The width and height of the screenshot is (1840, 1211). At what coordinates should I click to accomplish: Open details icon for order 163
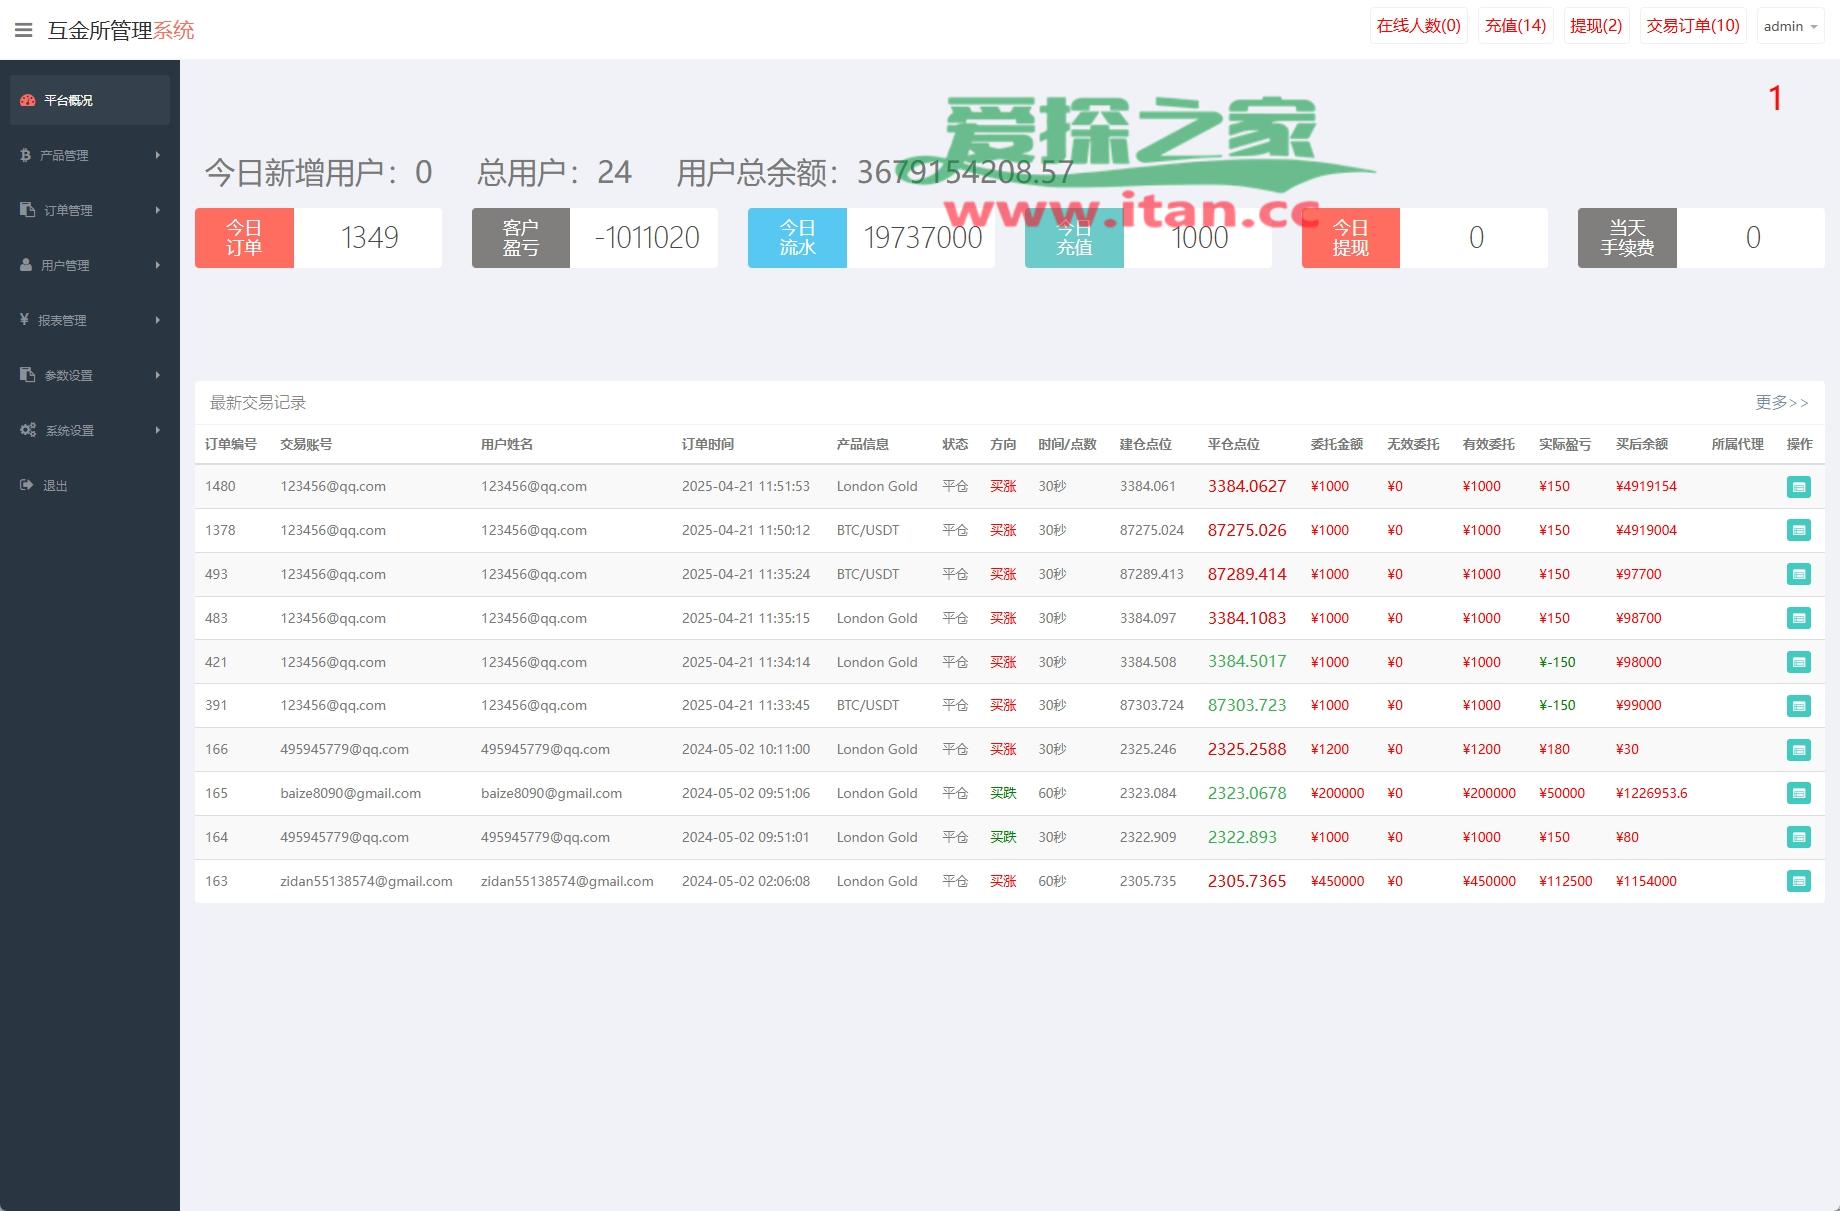coord(1798,881)
